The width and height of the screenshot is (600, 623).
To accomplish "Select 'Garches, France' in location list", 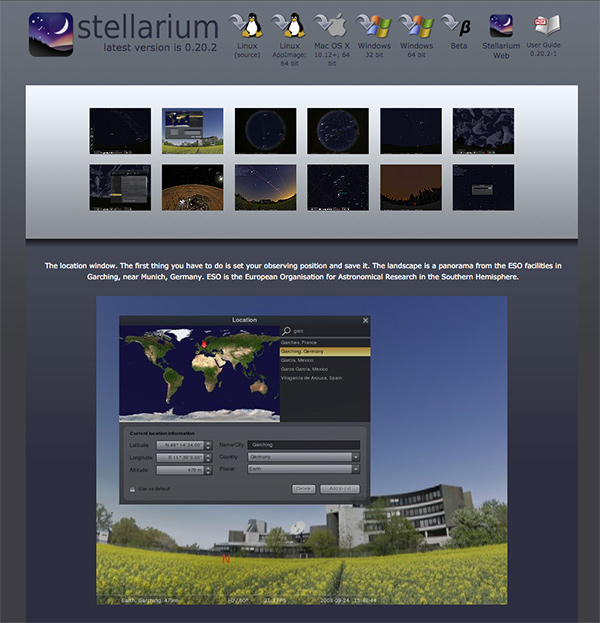I will [x=325, y=342].
